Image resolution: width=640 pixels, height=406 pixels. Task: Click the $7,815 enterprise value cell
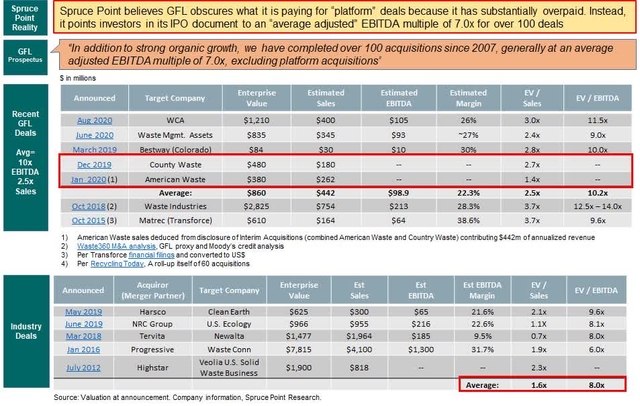tap(298, 350)
